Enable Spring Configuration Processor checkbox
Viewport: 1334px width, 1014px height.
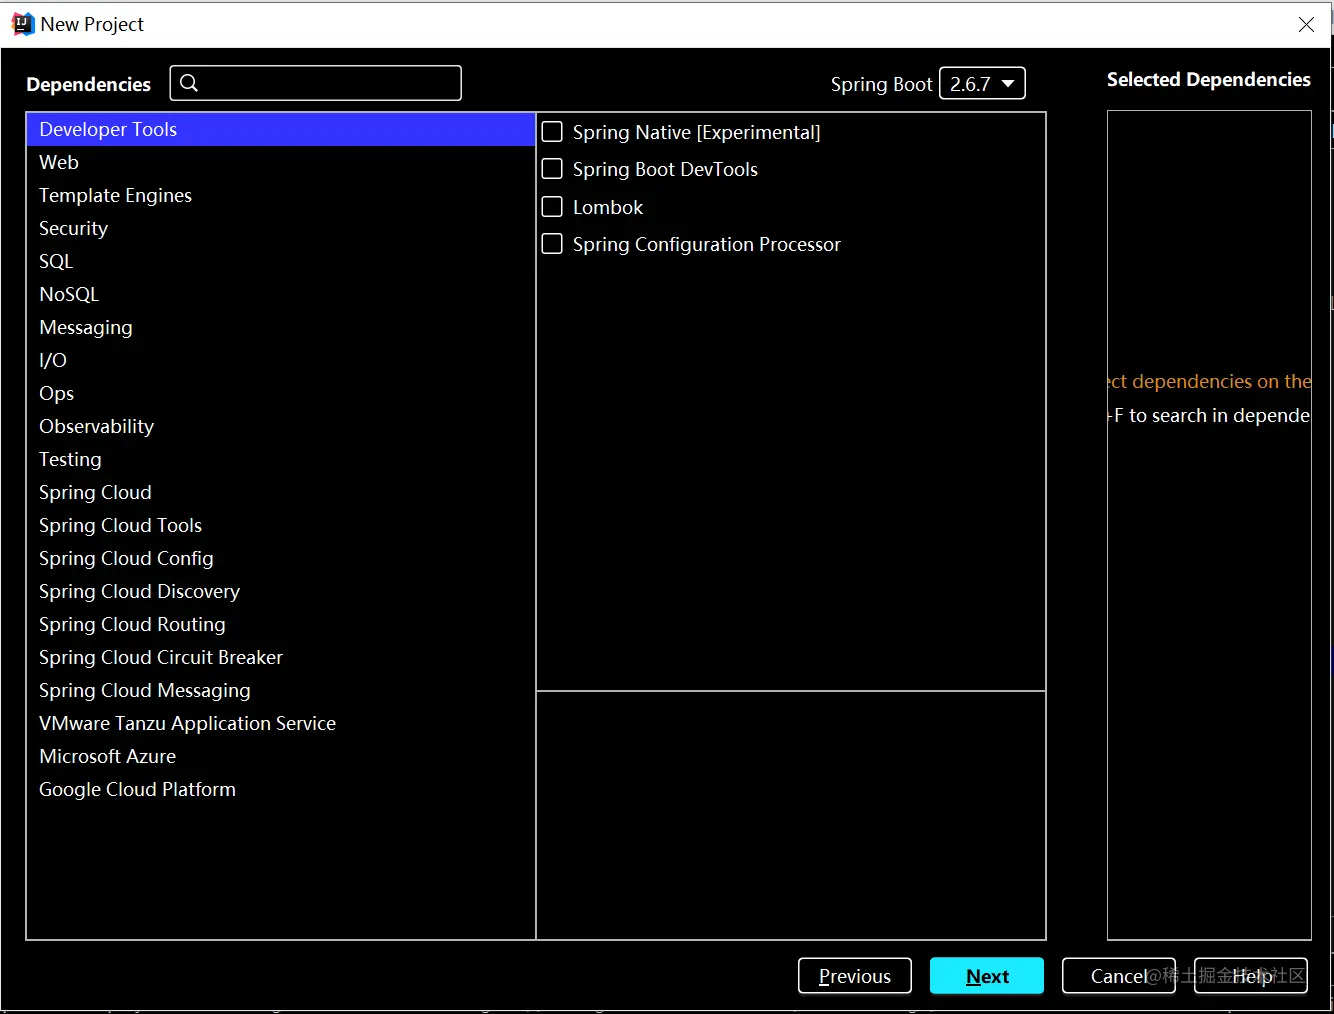[552, 244]
